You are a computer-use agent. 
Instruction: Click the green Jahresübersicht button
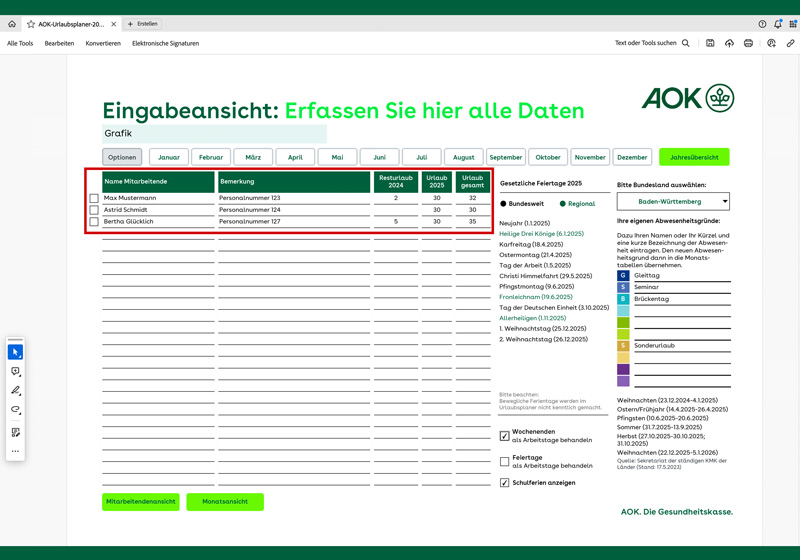pyautogui.click(x=694, y=157)
